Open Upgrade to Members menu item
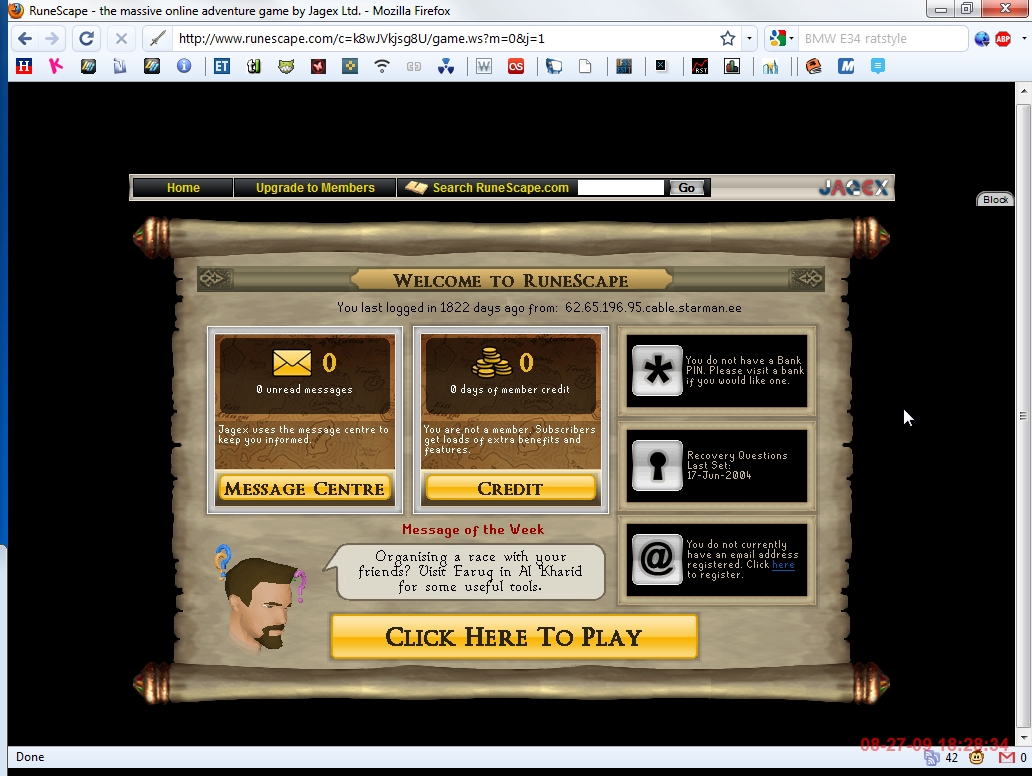This screenshot has height=776, width=1032. (315, 188)
